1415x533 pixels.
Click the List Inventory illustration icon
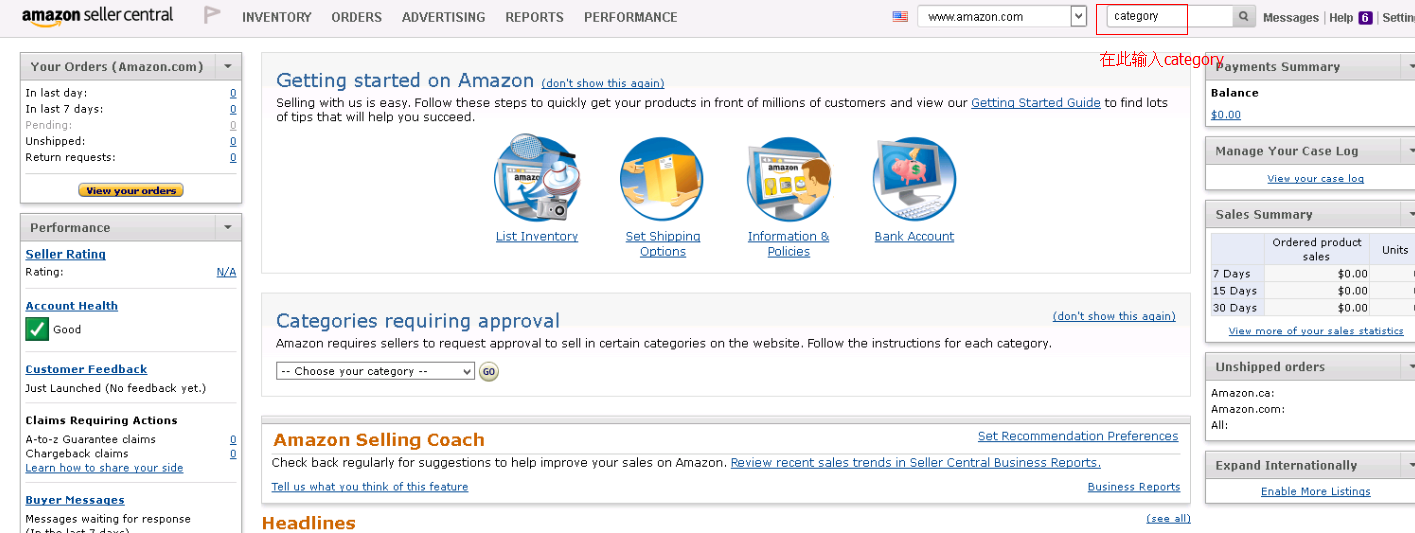[x=536, y=180]
